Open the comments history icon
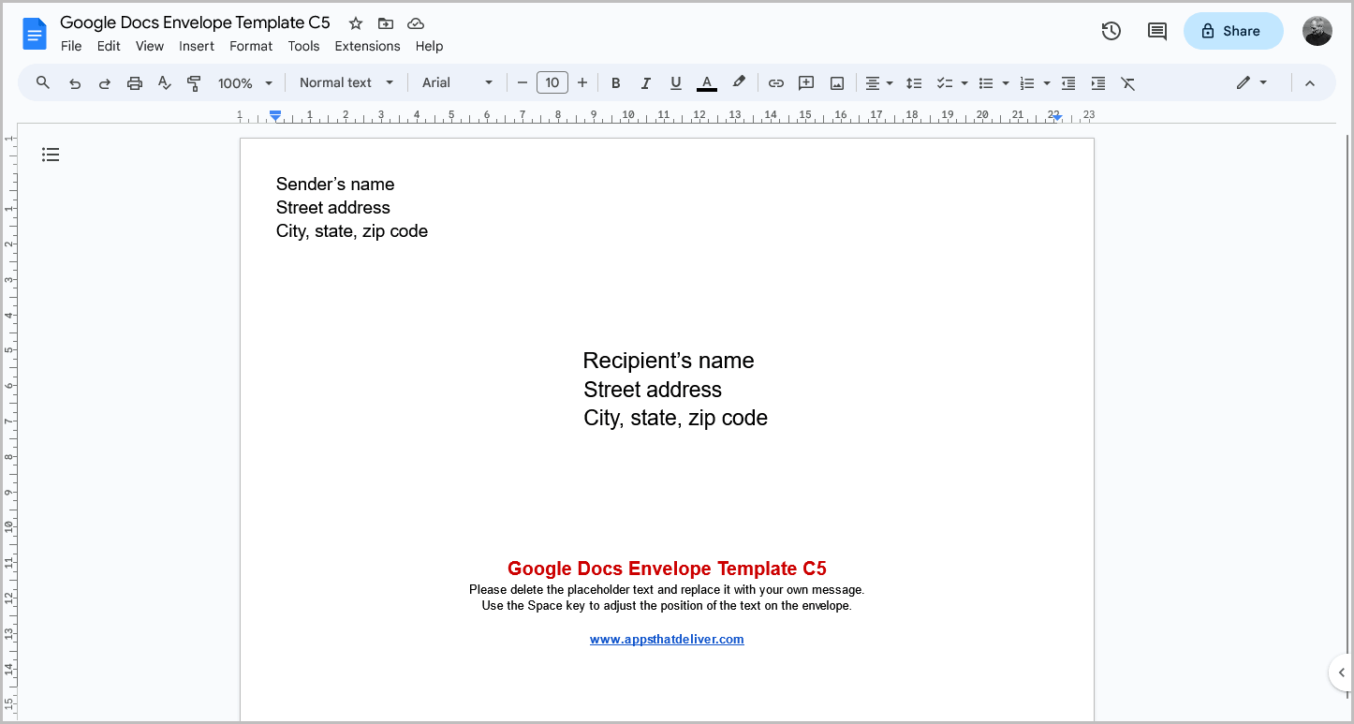 1157,31
